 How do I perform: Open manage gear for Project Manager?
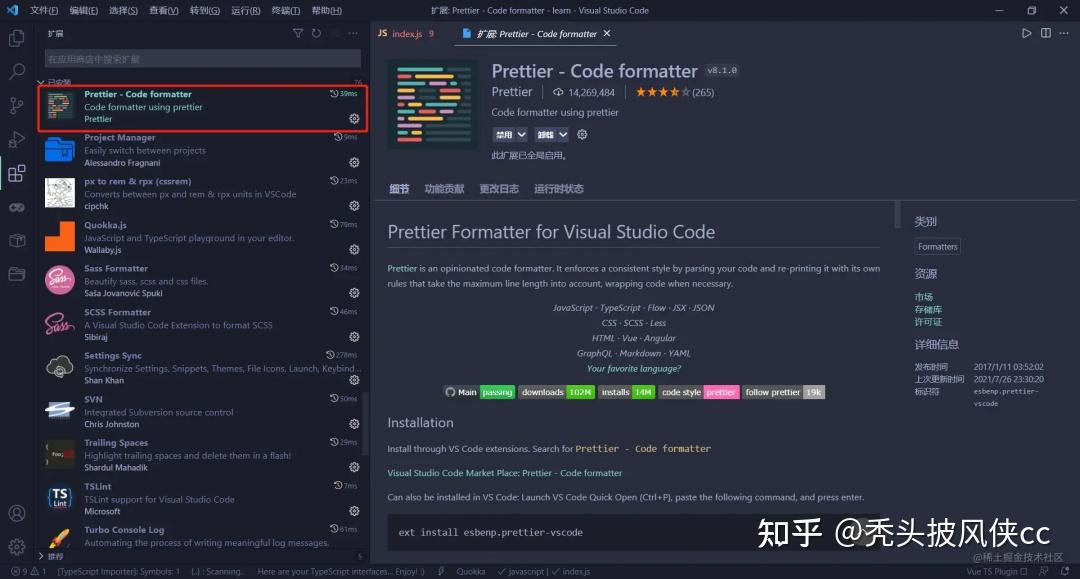pos(354,162)
